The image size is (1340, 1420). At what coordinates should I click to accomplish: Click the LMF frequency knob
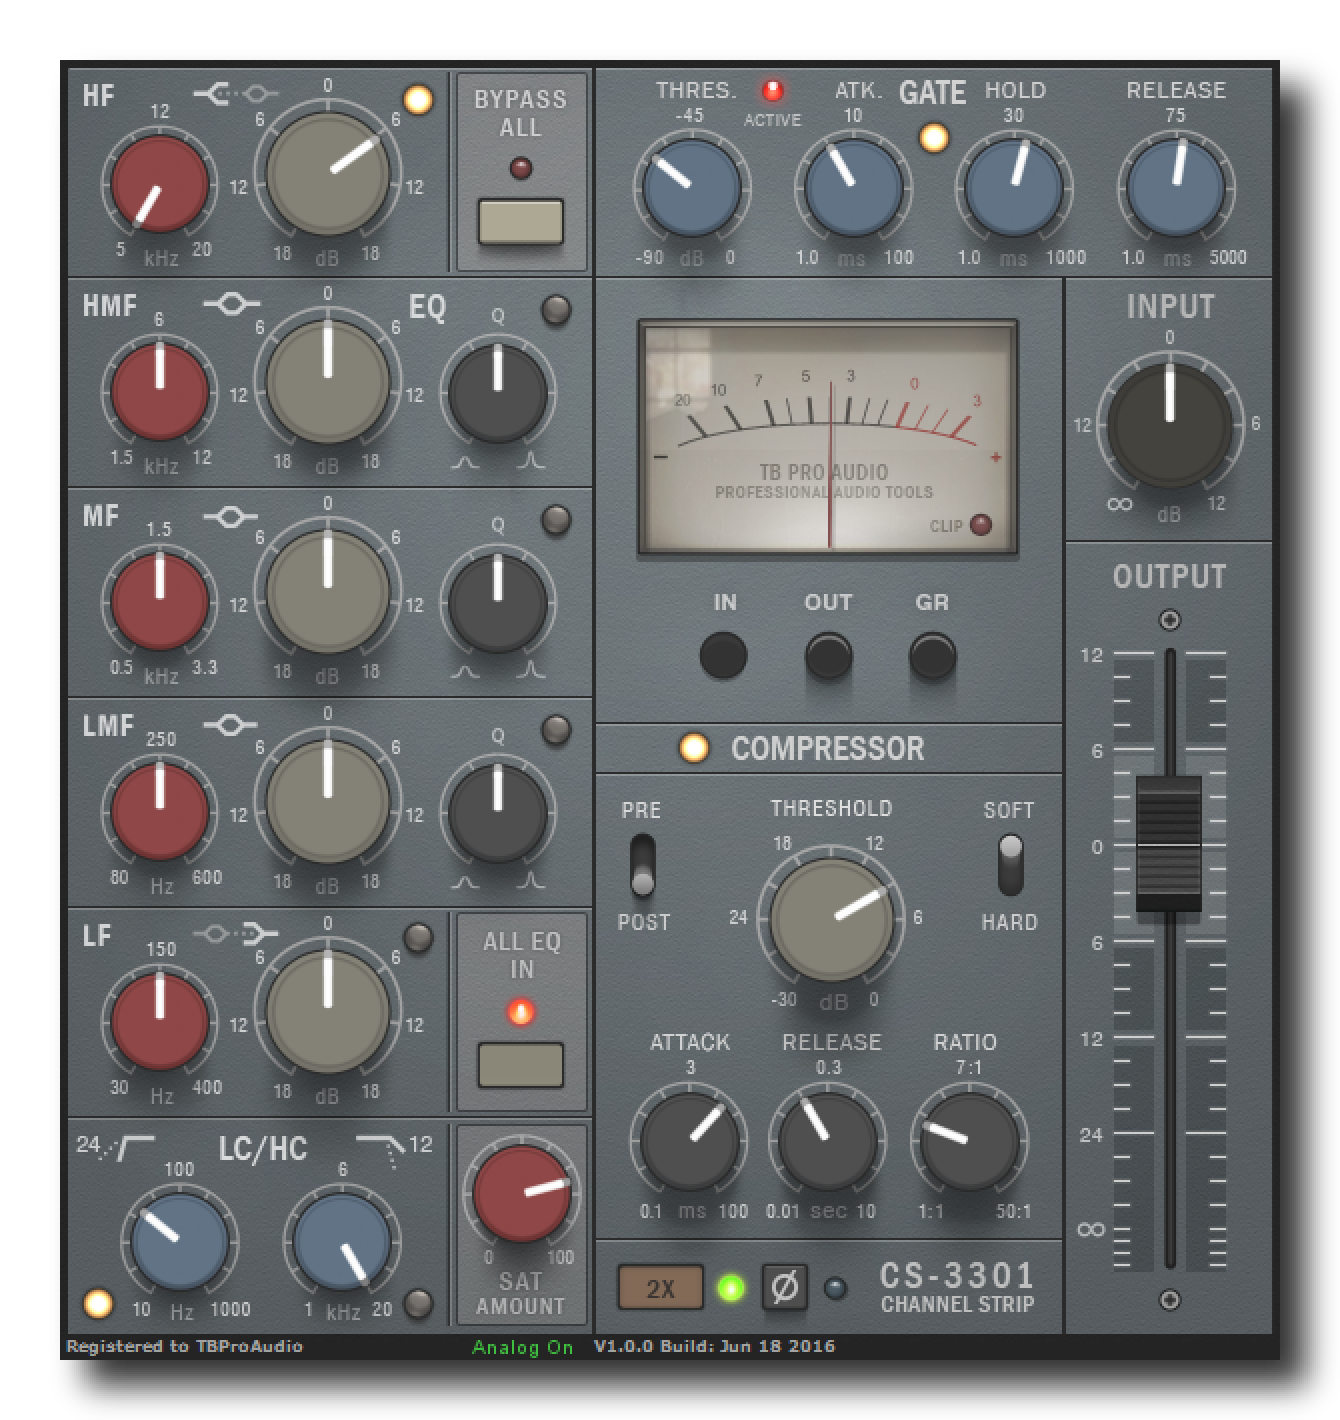(x=160, y=812)
